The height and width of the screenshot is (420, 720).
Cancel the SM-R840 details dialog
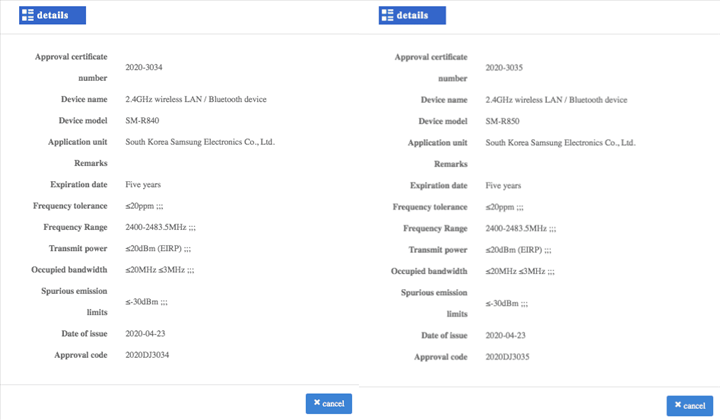pos(329,403)
